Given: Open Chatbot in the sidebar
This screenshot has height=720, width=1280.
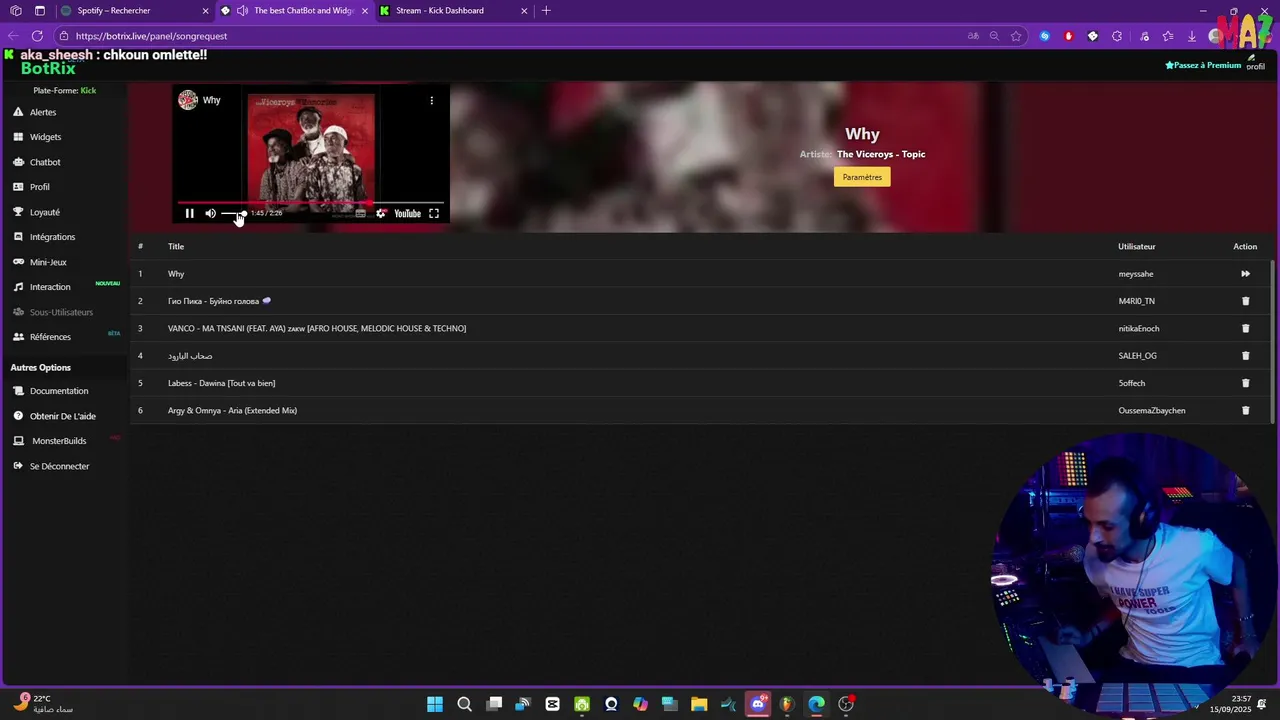Looking at the screenshot, I should 45,162.
